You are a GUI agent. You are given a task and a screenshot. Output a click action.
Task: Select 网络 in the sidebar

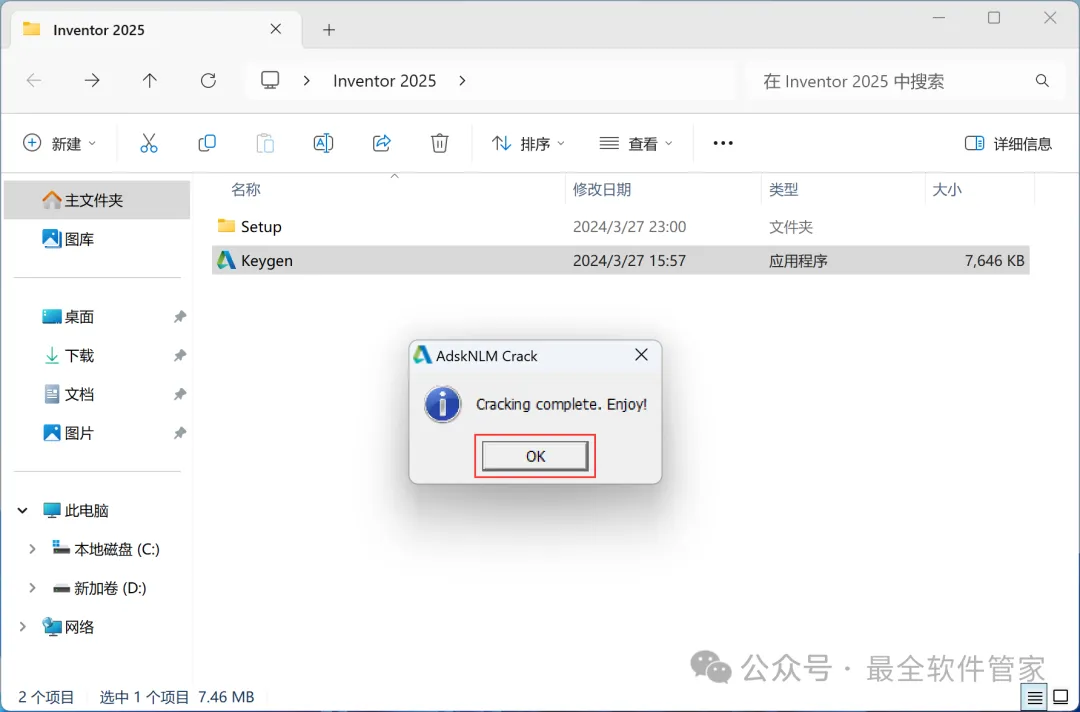(69, 627)
